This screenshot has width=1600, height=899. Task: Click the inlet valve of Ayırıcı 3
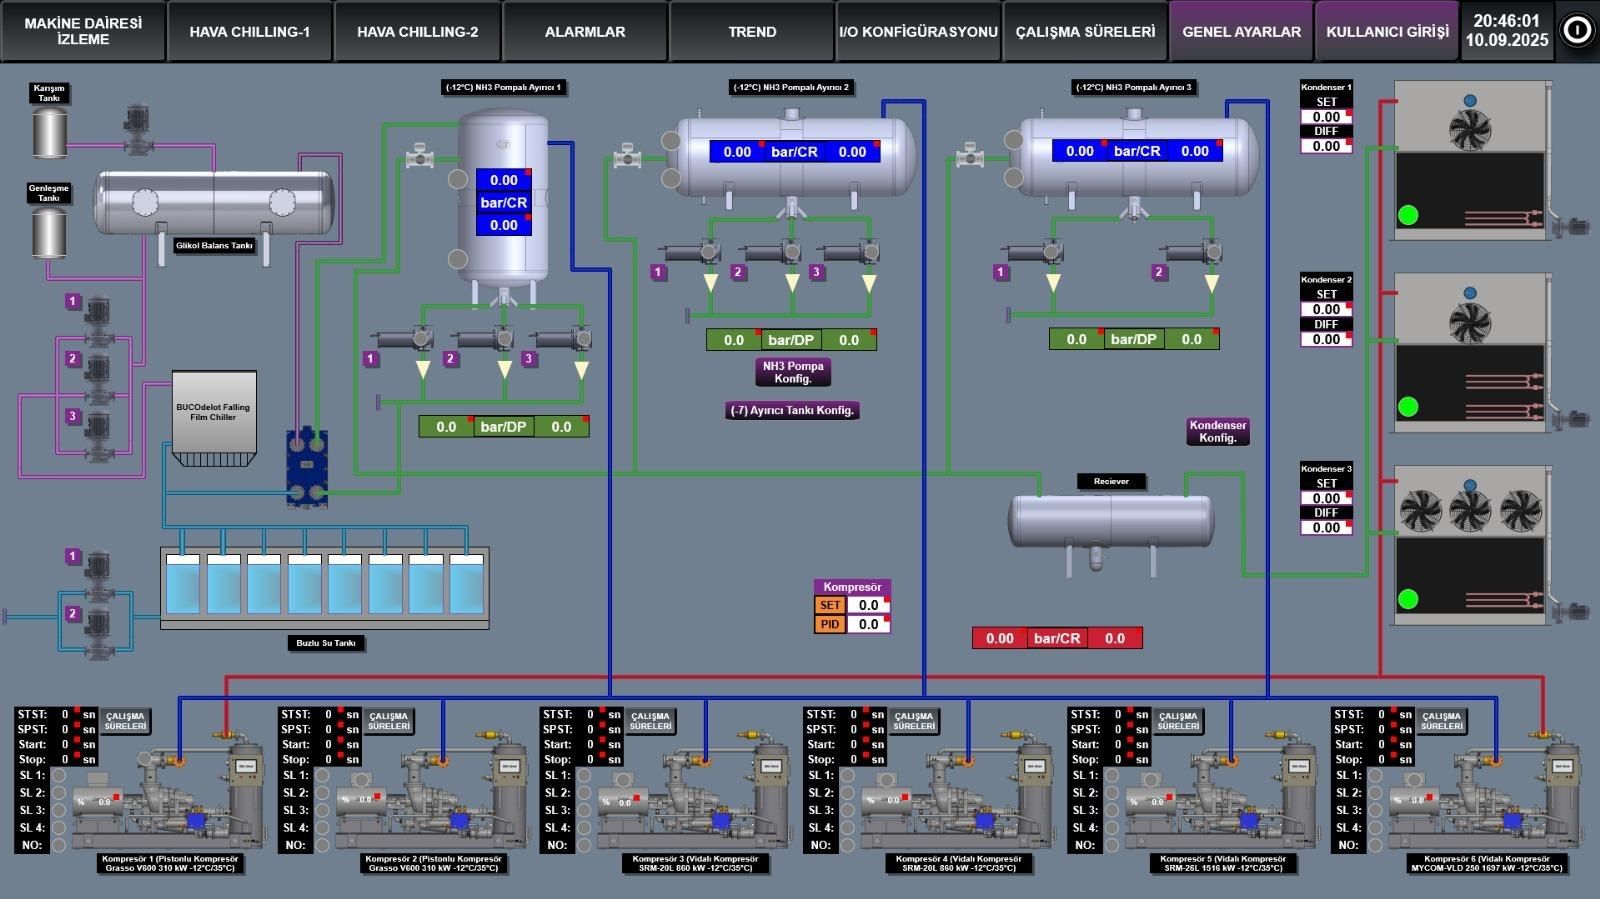(969, 156)
